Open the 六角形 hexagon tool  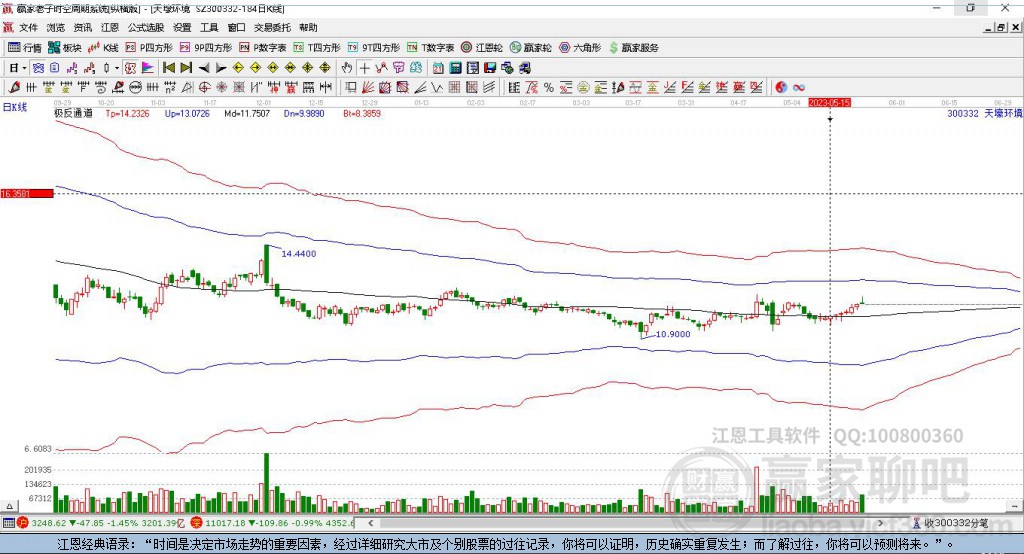579,48
